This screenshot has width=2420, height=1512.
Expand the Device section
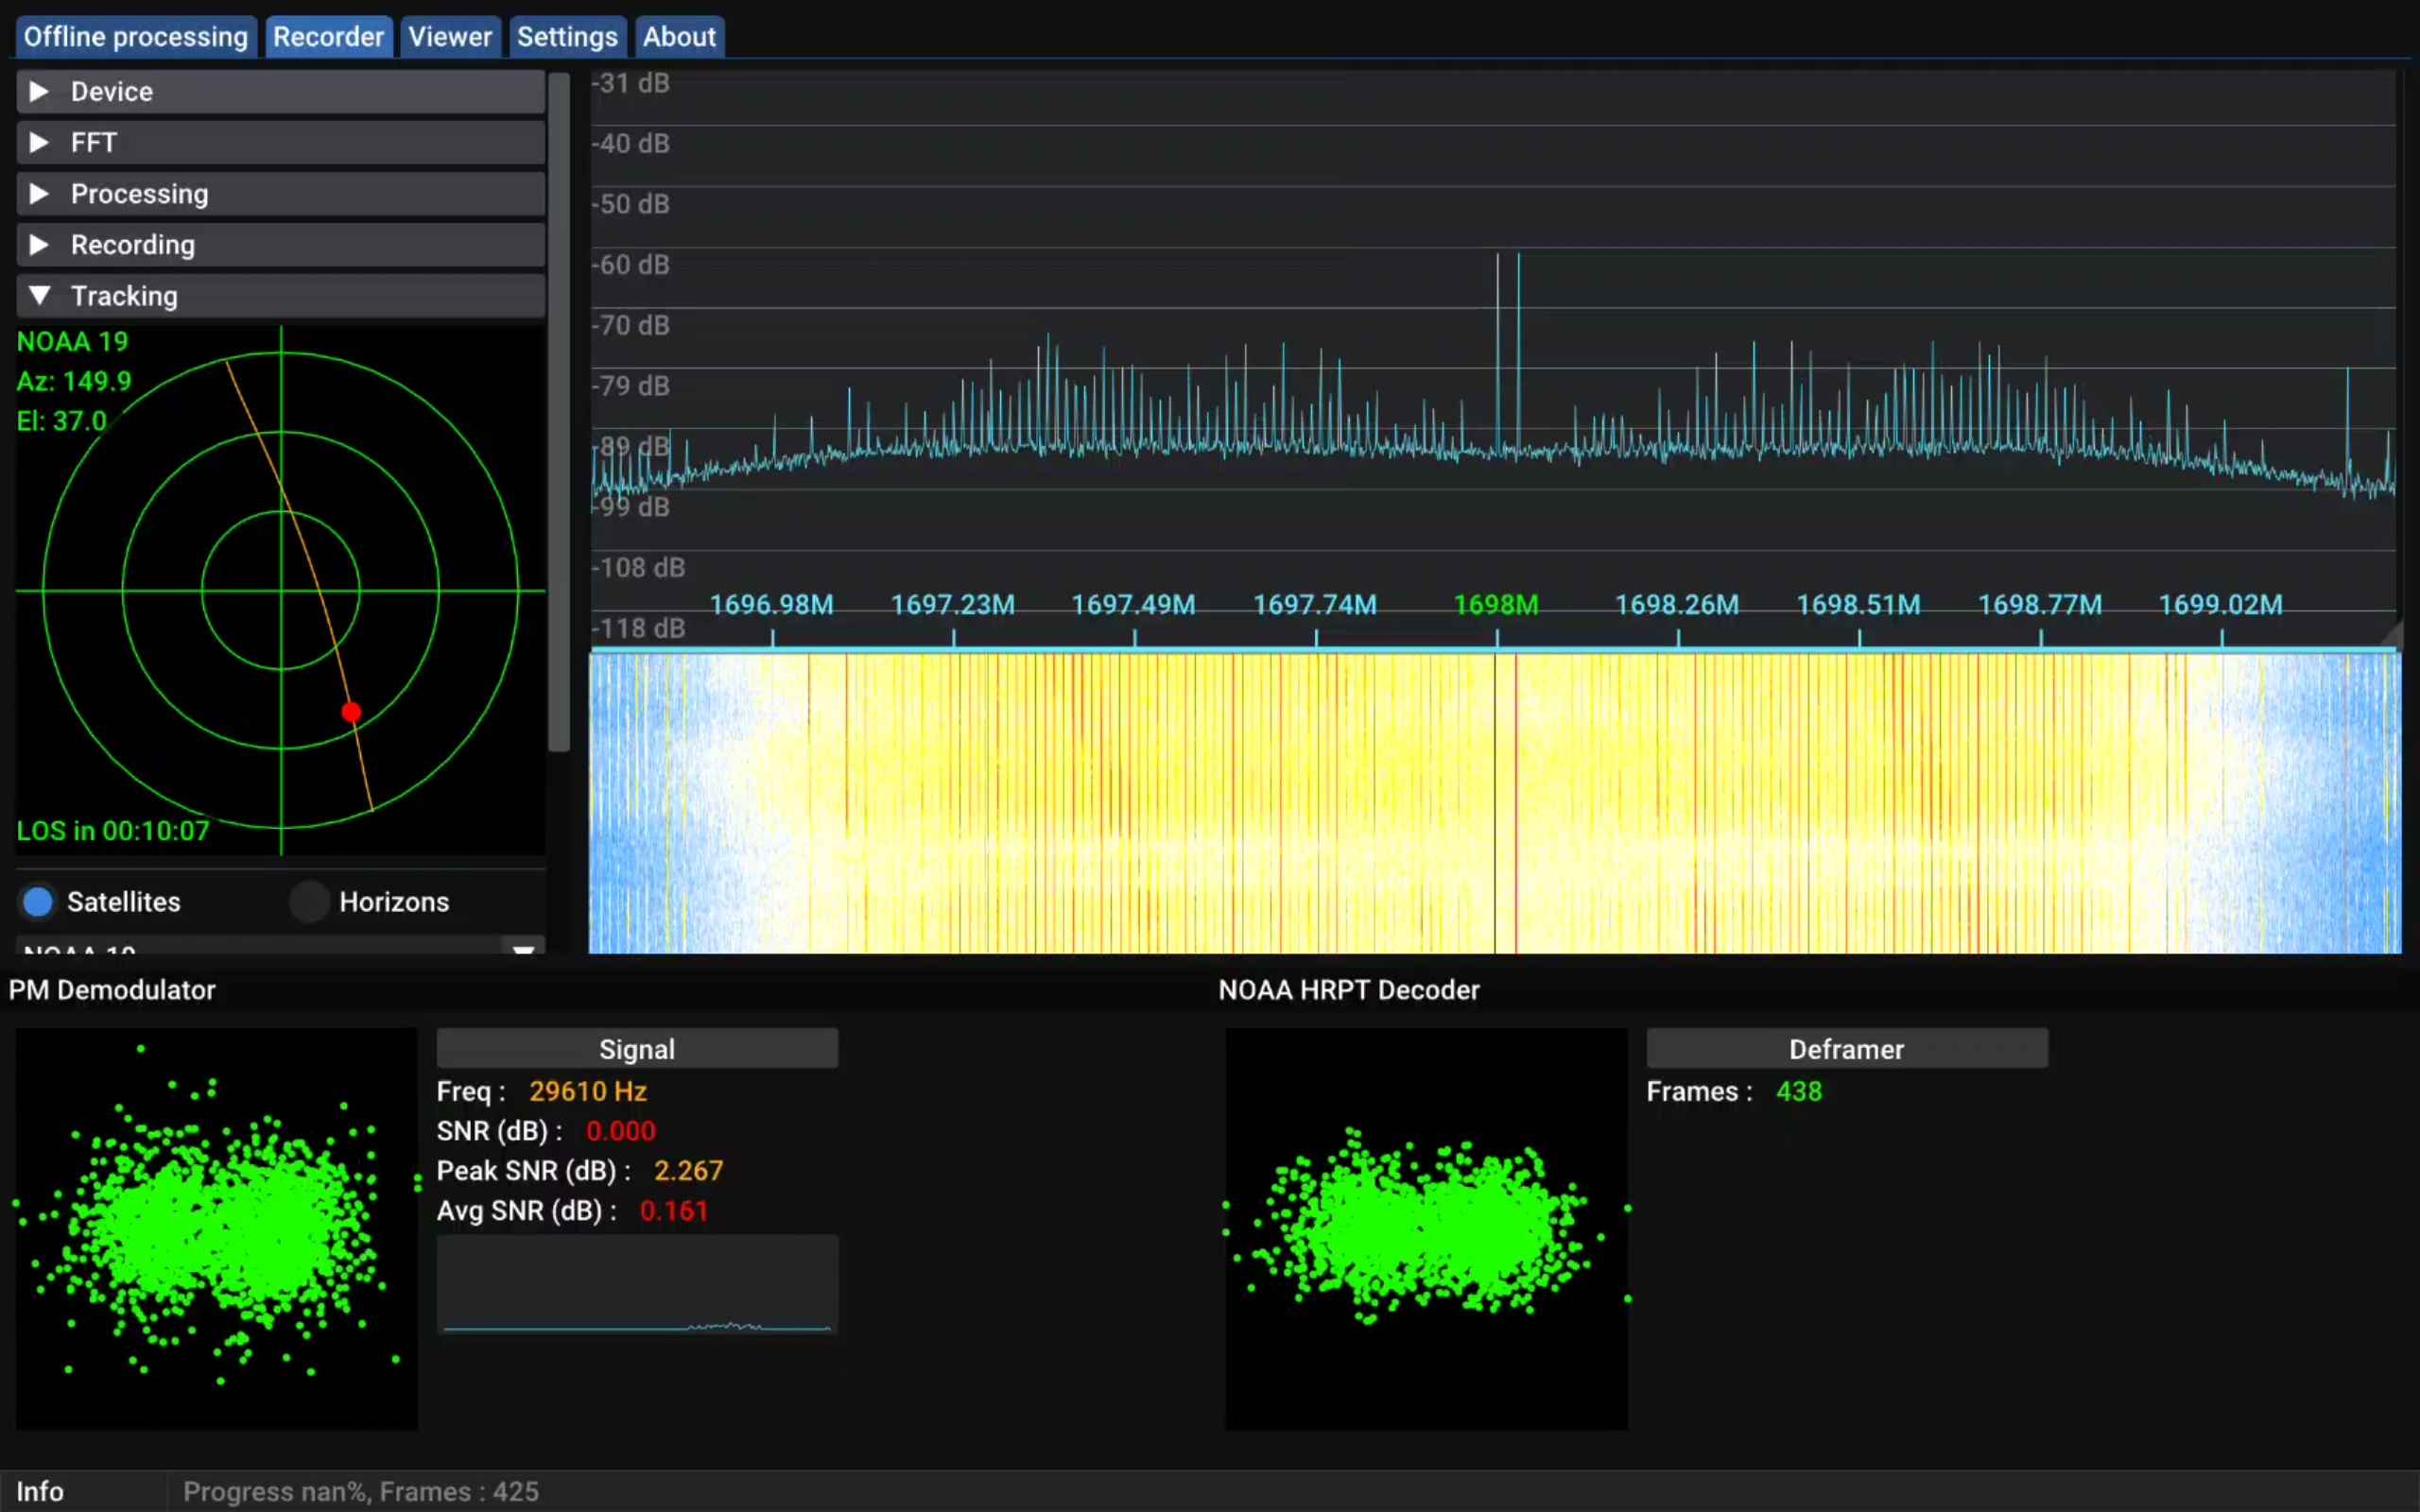pos(280,91)
